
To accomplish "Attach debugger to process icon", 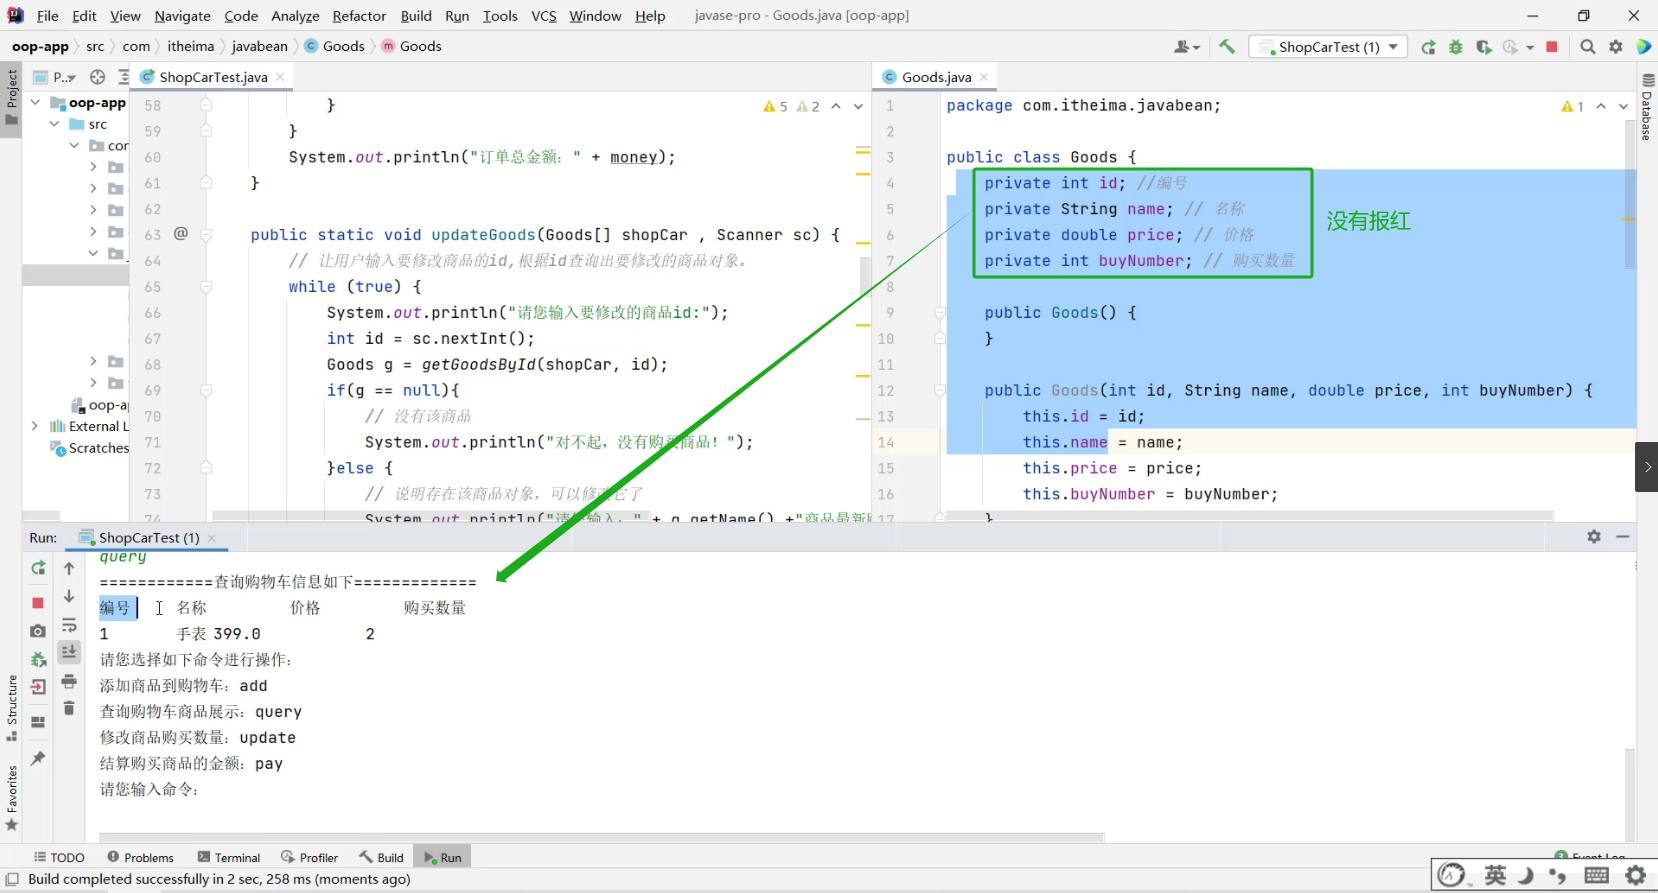I will (x=38, y=659).
